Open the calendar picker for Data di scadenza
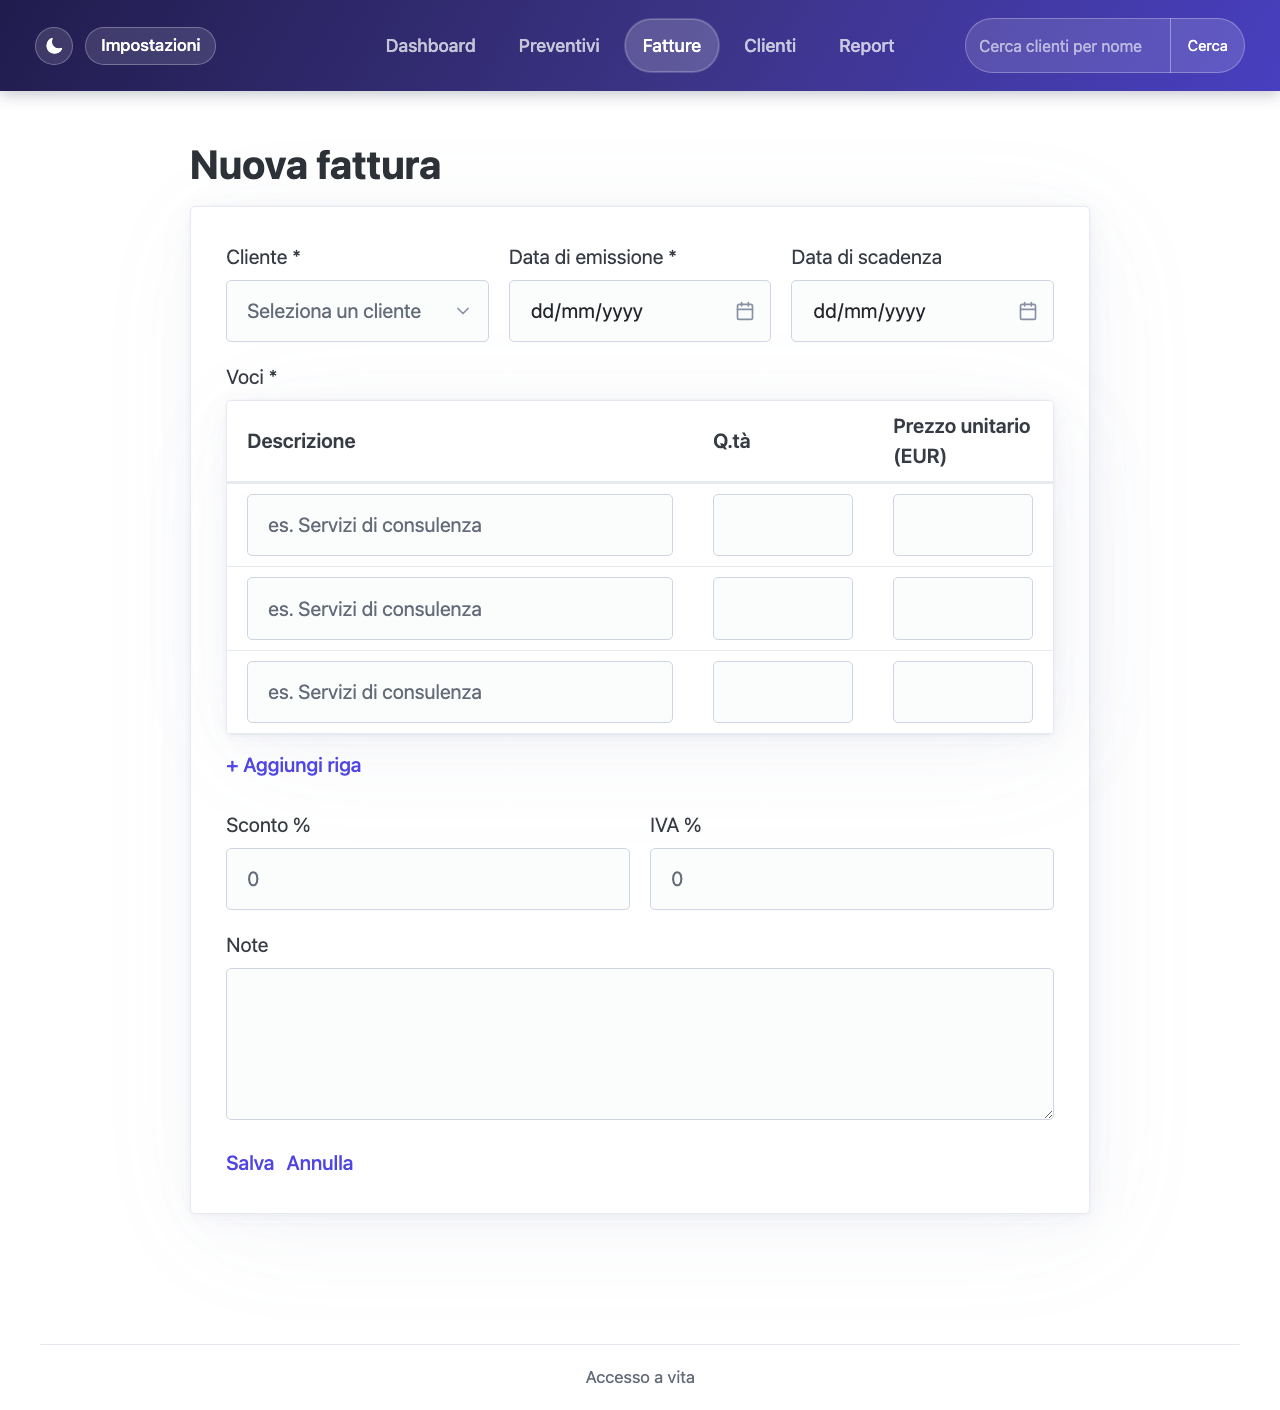The width and height of the screenshot is (1280, 1410). [1028, 311]
